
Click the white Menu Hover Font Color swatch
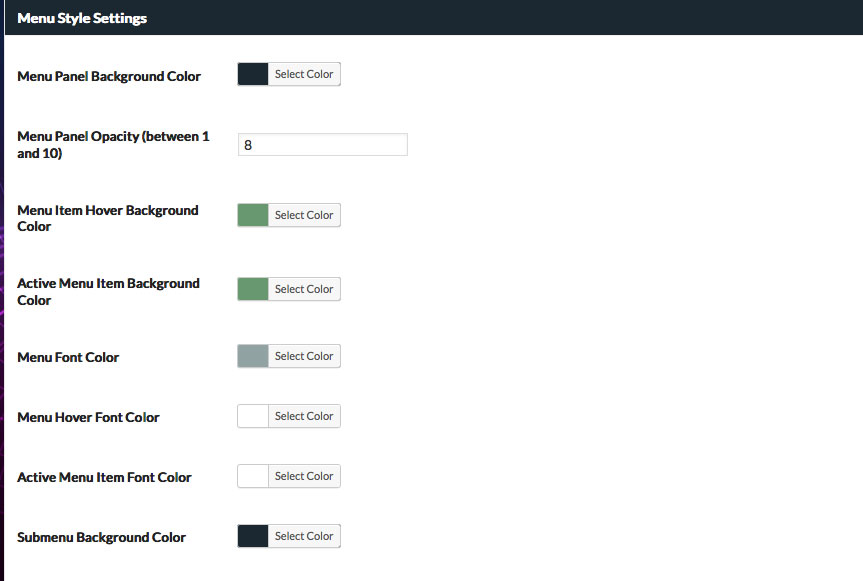coord(253,416)
